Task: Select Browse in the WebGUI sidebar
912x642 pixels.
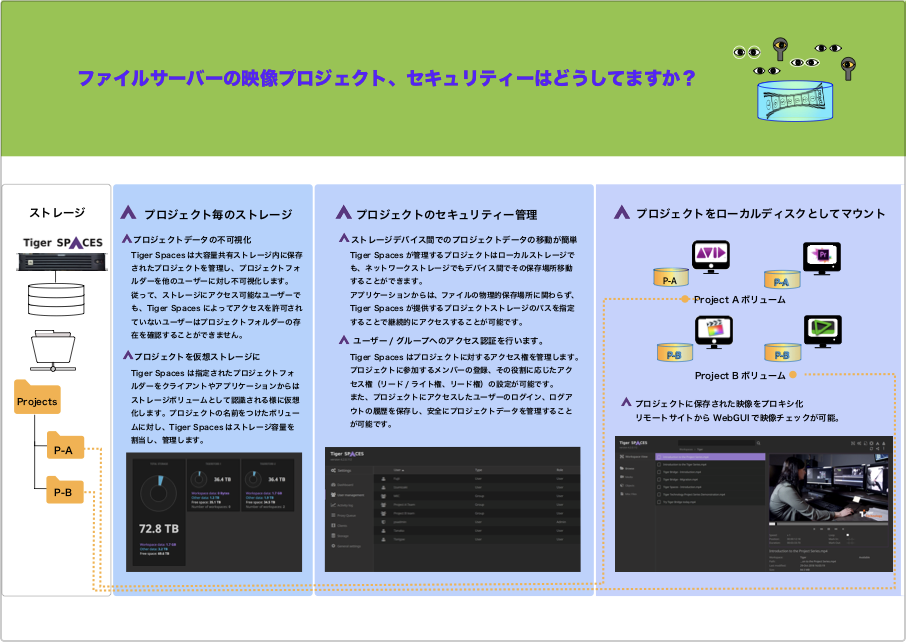Action: point(627,468)
